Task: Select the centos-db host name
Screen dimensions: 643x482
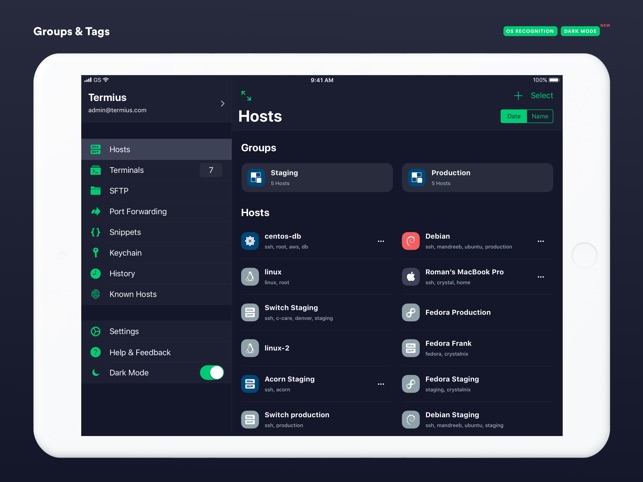Action: point(283,236)
